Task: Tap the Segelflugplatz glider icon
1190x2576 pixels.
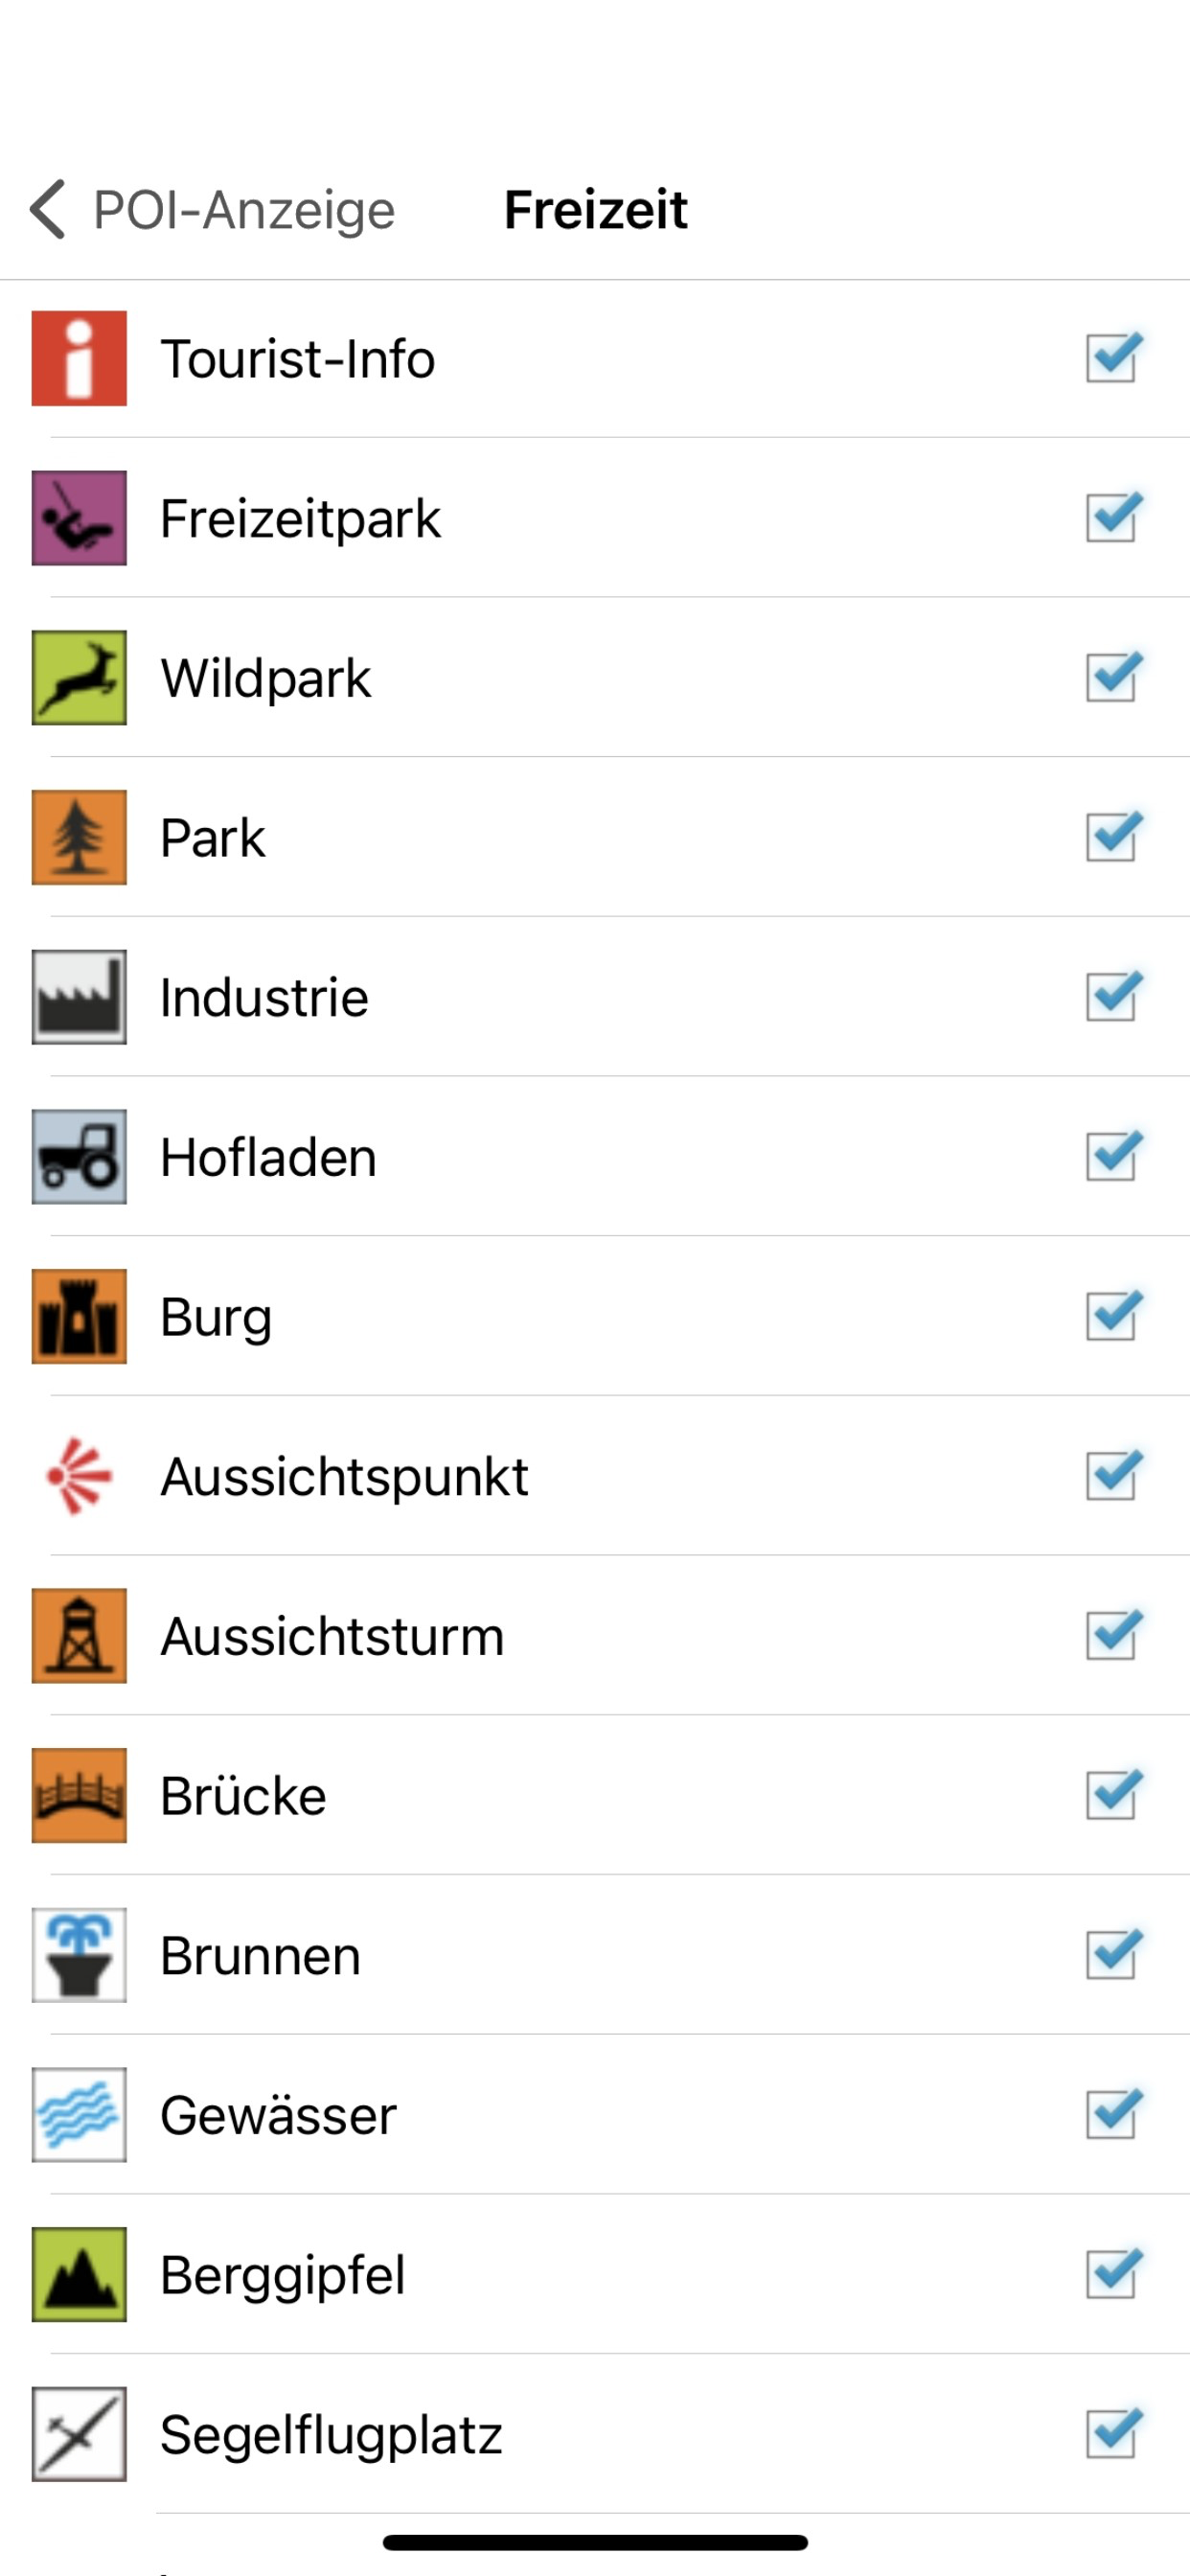Action: coord(79,2434)
